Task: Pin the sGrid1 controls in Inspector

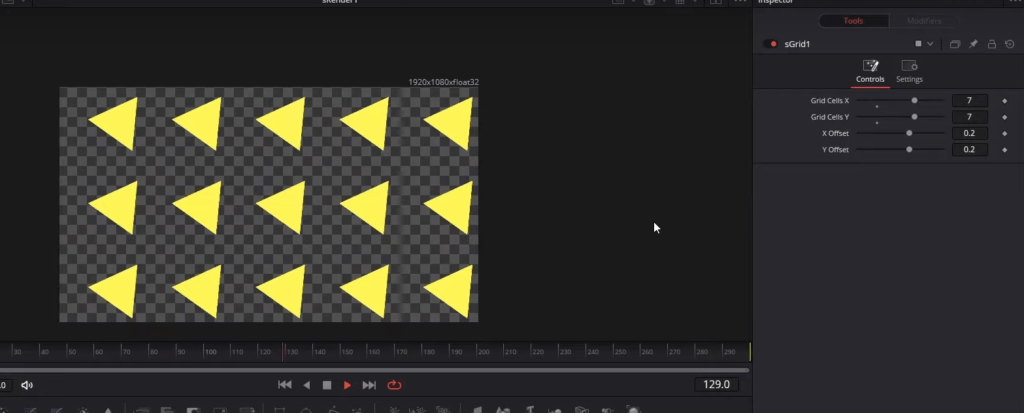Action: pos(973,44)
